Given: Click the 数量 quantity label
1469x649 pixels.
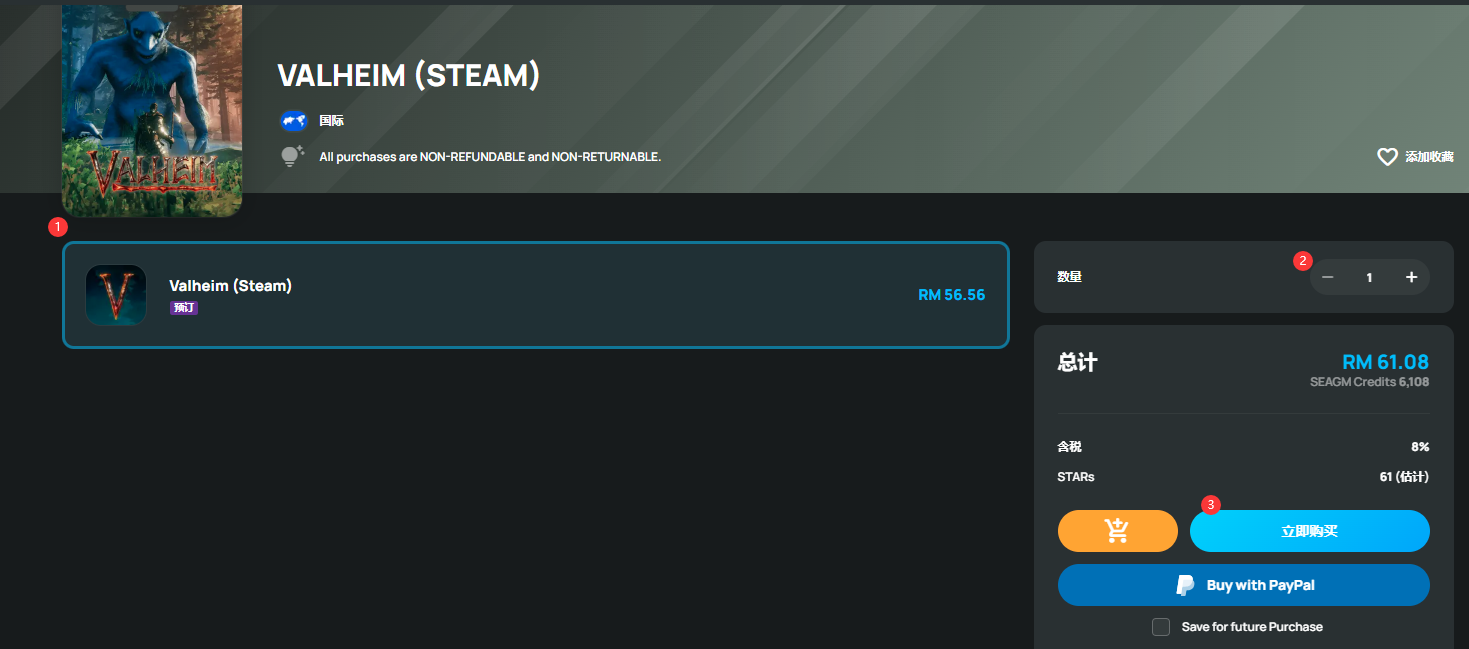Looking at the screenshot, I should pos(1070,277).
